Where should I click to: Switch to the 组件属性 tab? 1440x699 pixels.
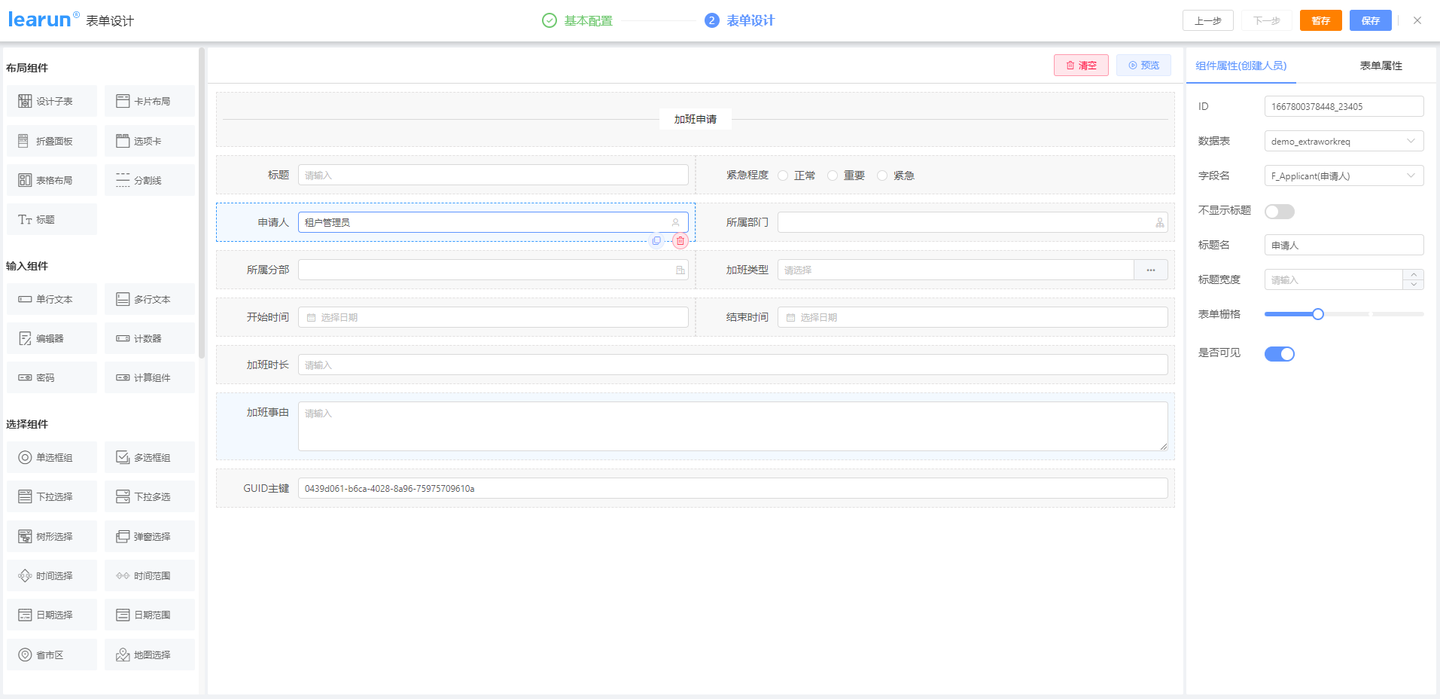(1241, 65)
